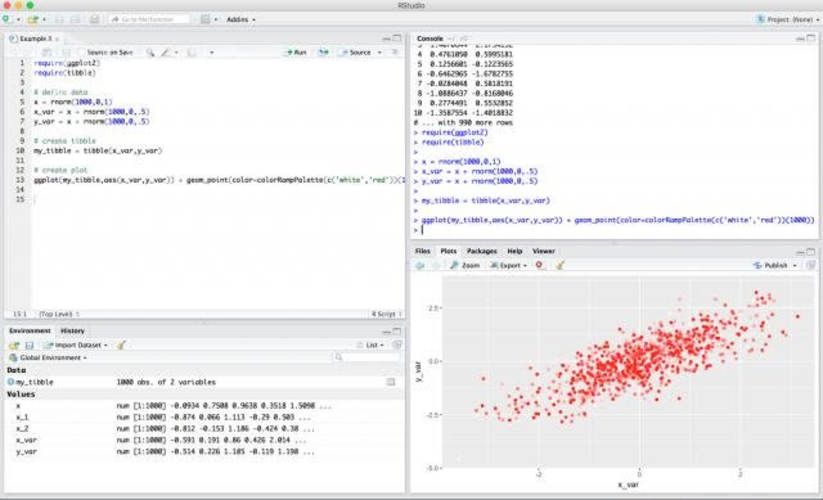This screenshot has width=823, height=500.
Task: Open the Source button dropdown arrow
Action: 379,52
